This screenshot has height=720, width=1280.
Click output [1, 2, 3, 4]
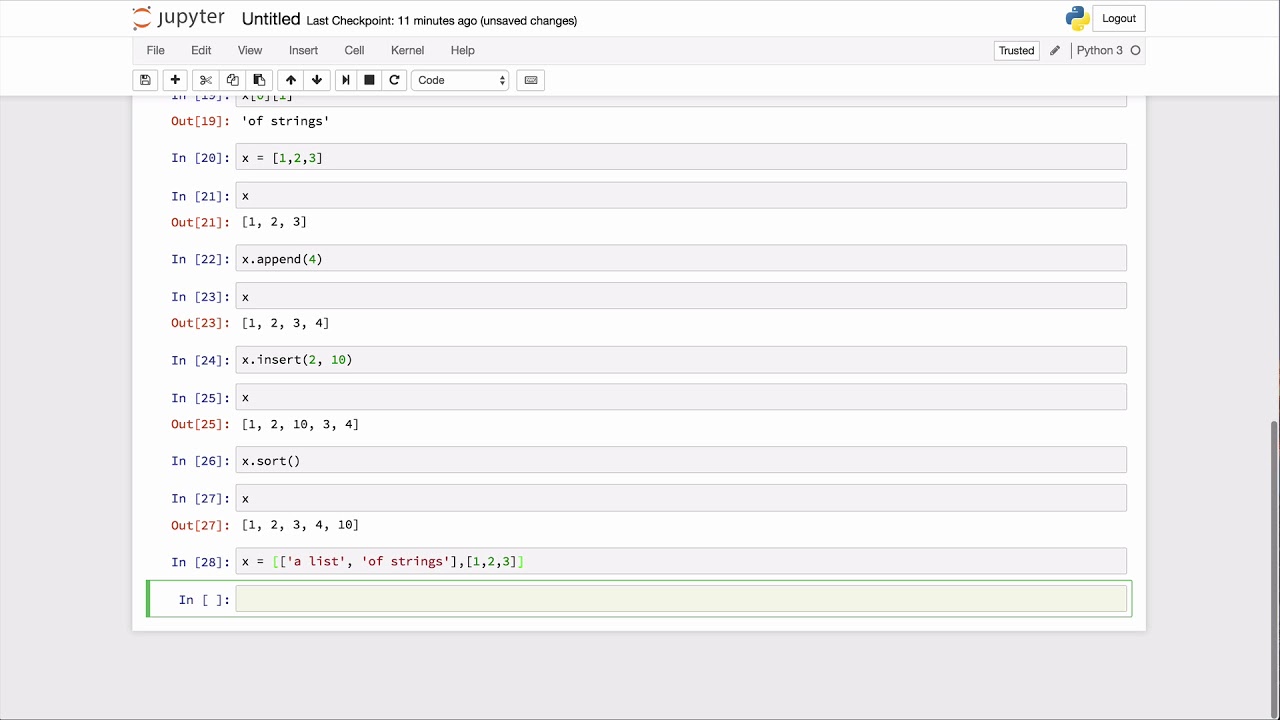tap(285, 323)
